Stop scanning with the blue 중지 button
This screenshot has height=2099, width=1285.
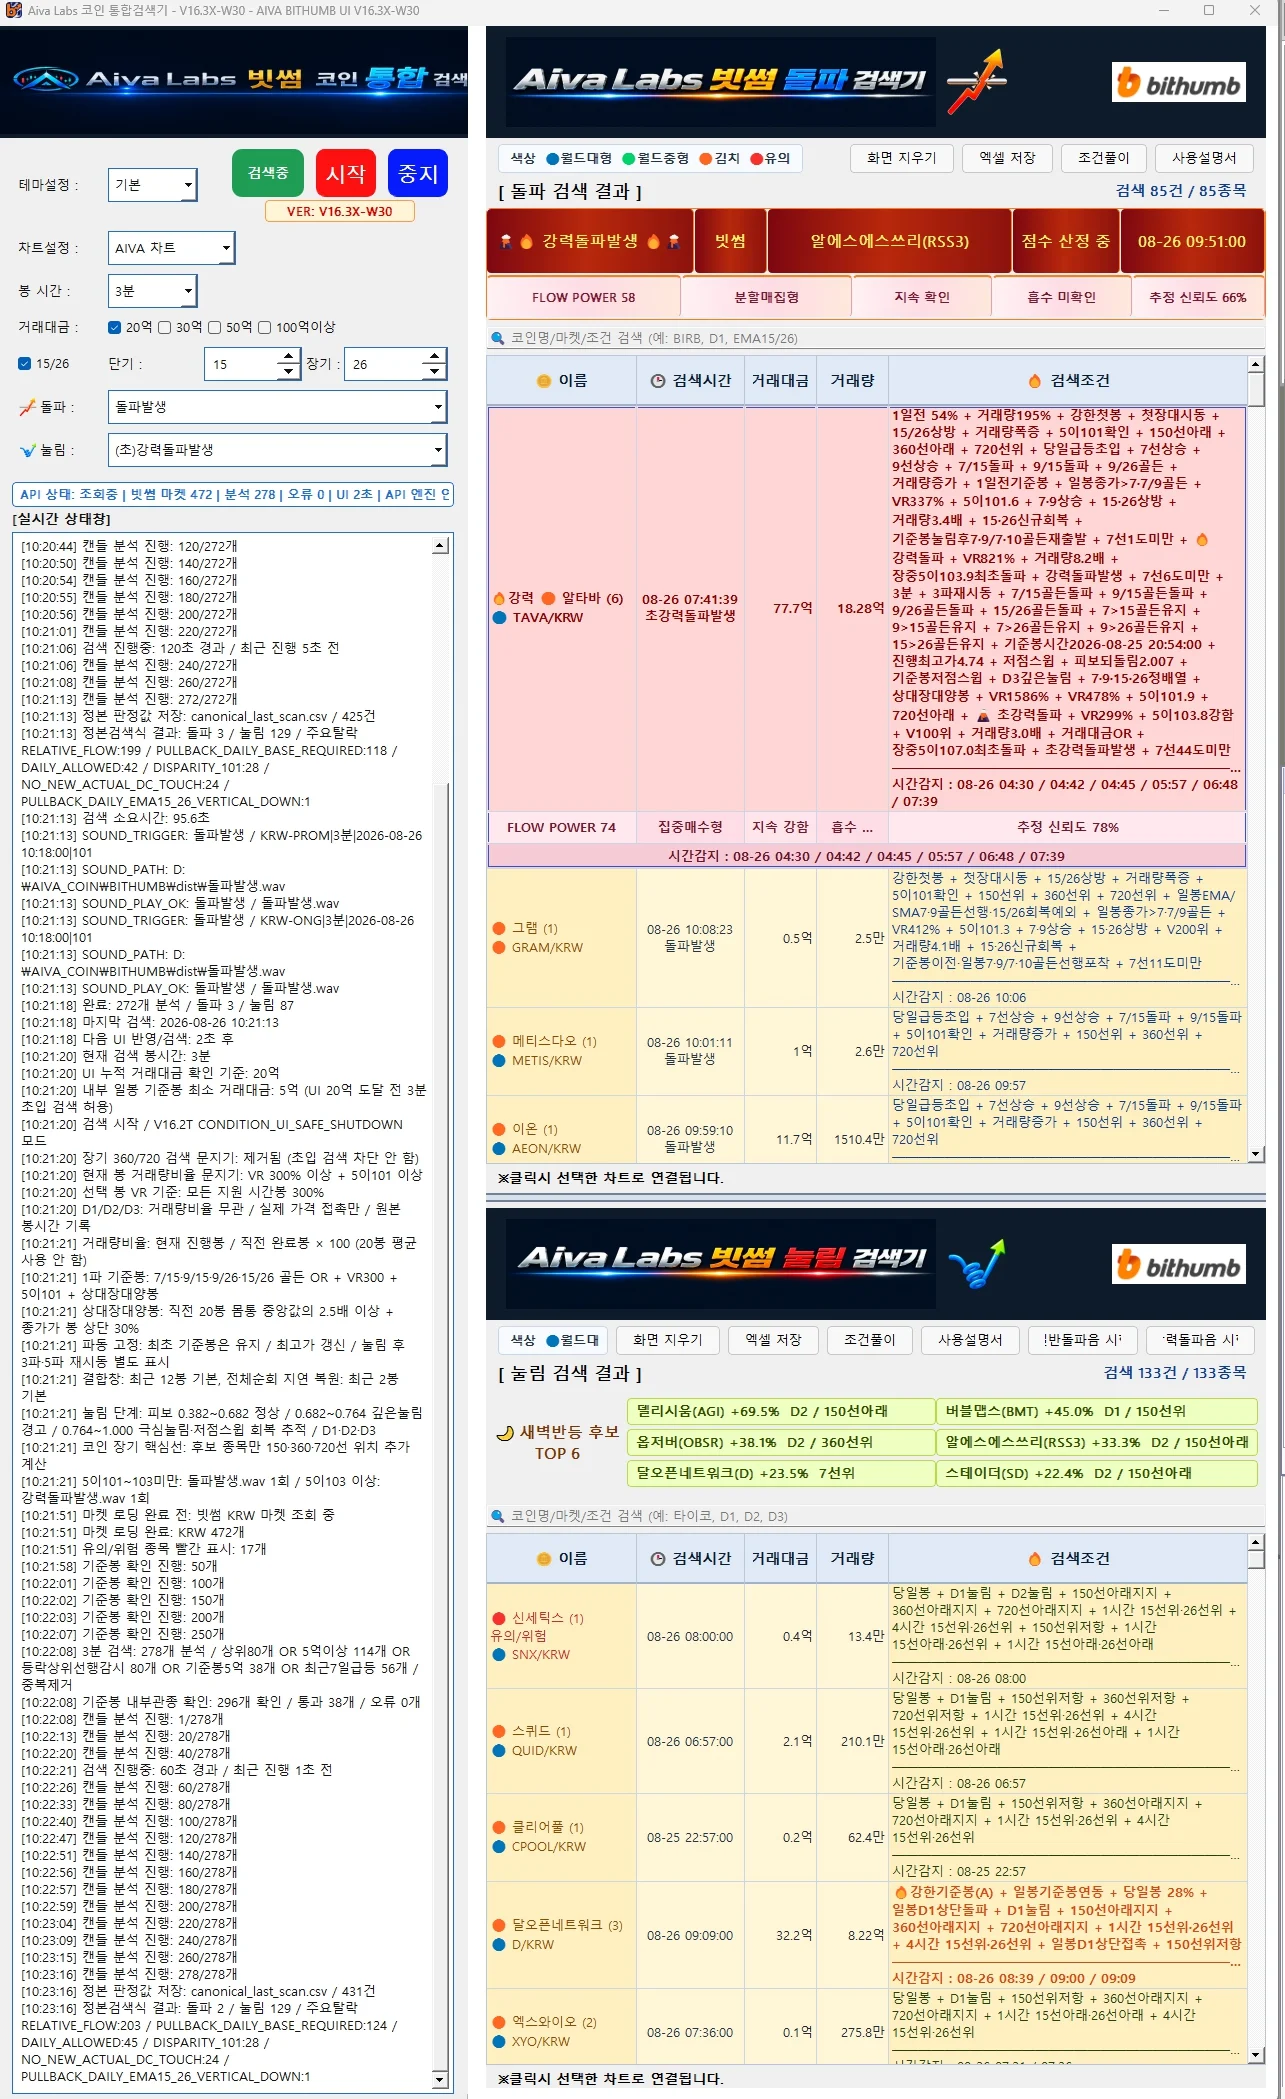click(x=418, y=173)
